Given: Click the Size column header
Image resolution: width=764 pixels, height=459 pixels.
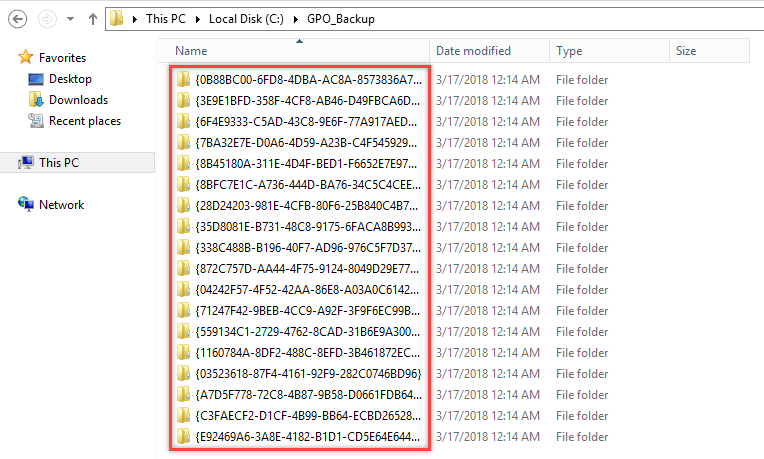Looking at the screenshot, I should (x=709, y=51).
